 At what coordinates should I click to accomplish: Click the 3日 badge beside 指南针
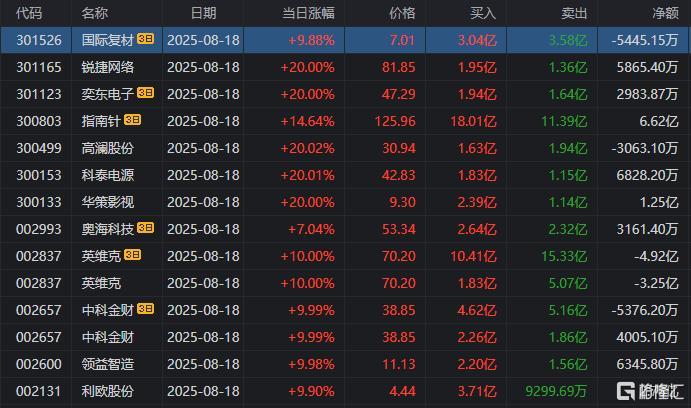click(x=132, y=119)
